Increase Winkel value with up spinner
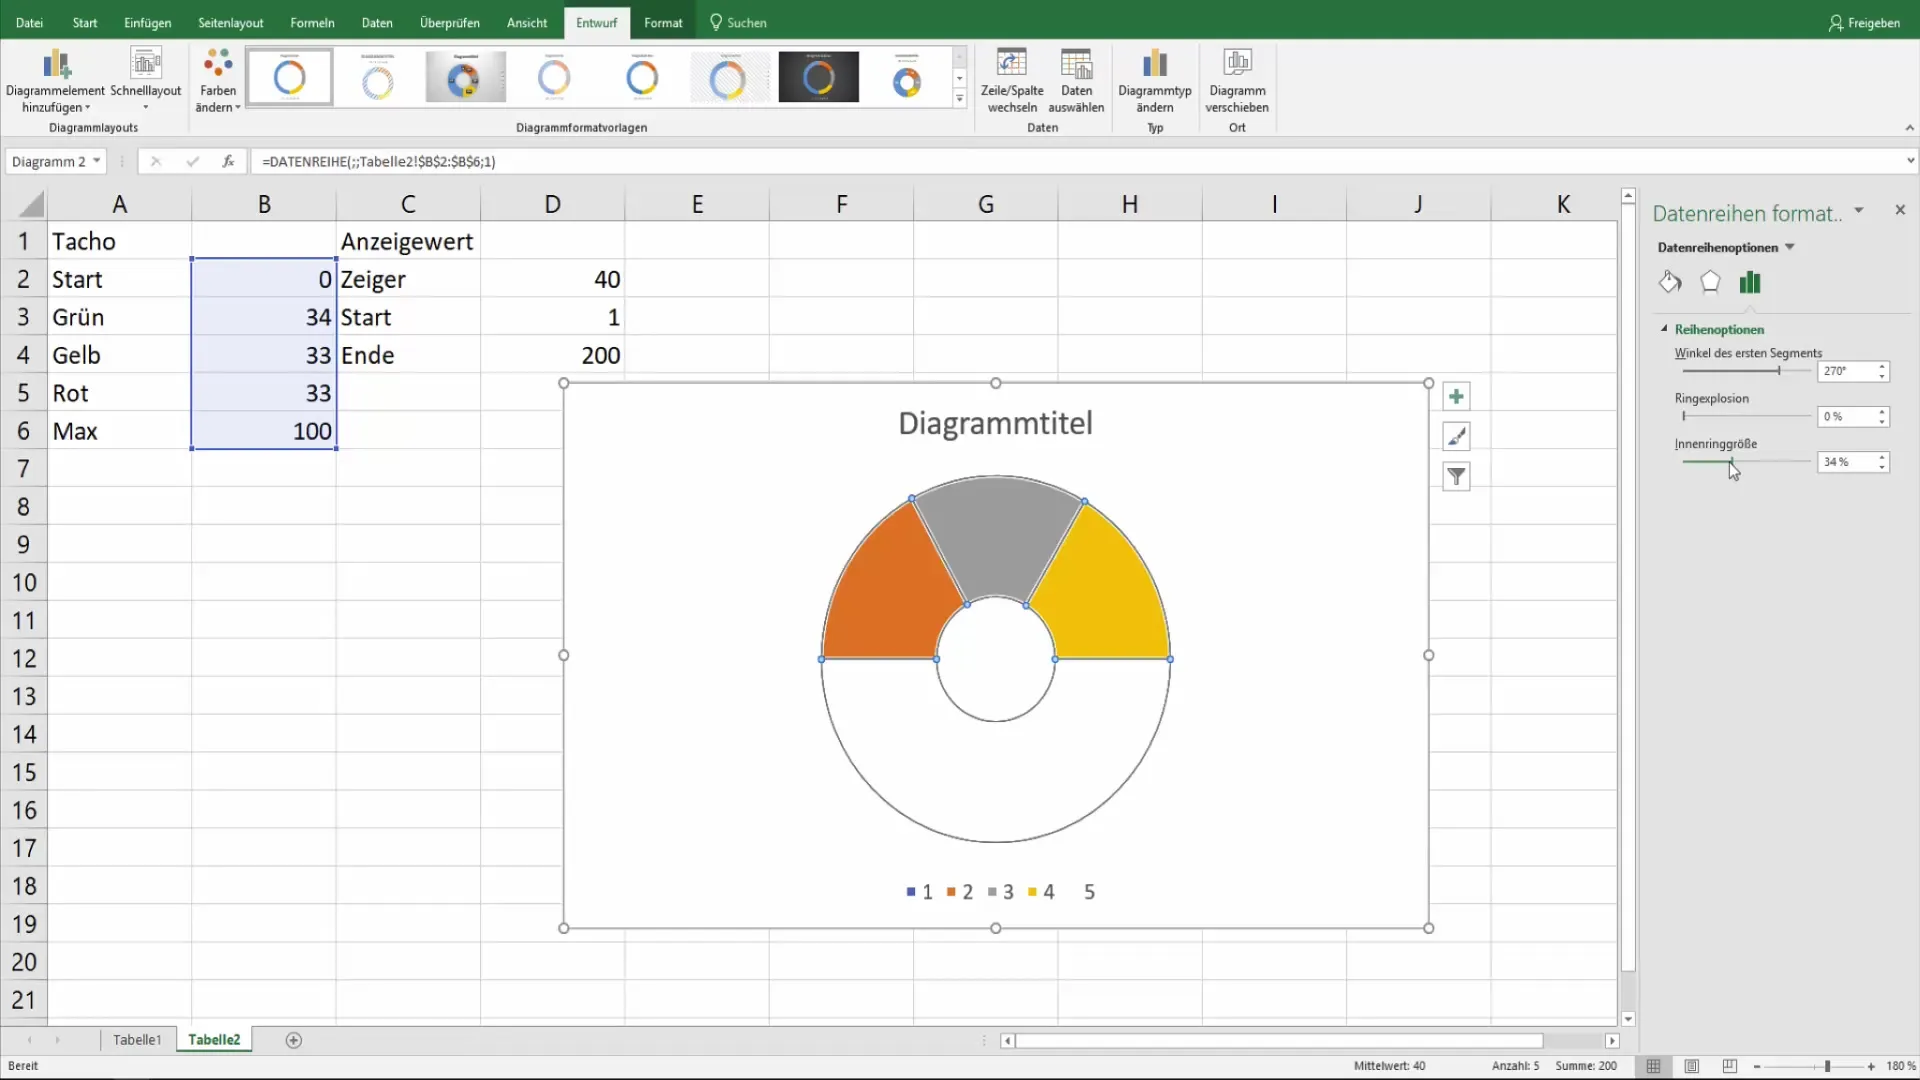1920x1080 pixels. coord(1882,366)
